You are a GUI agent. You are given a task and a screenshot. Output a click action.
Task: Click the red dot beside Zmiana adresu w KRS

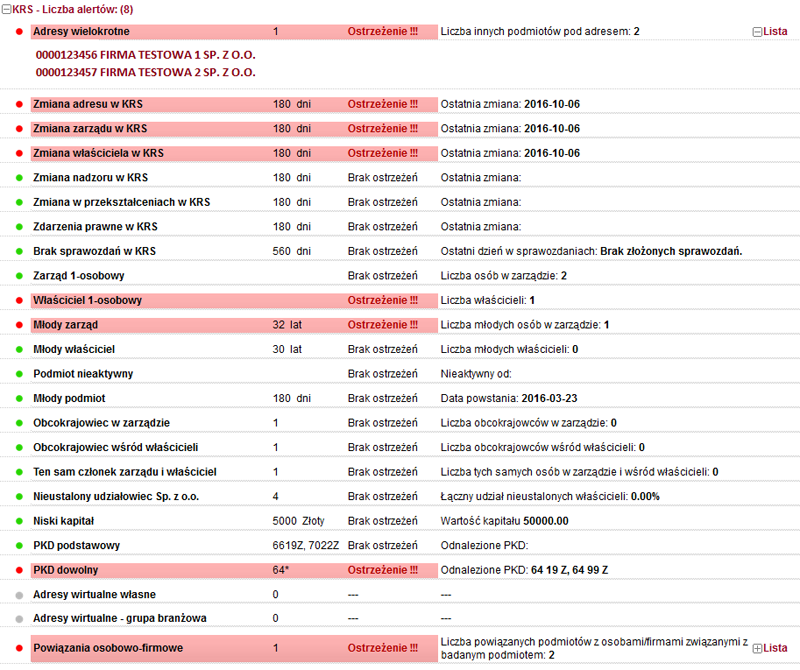(x=19, y=104)
